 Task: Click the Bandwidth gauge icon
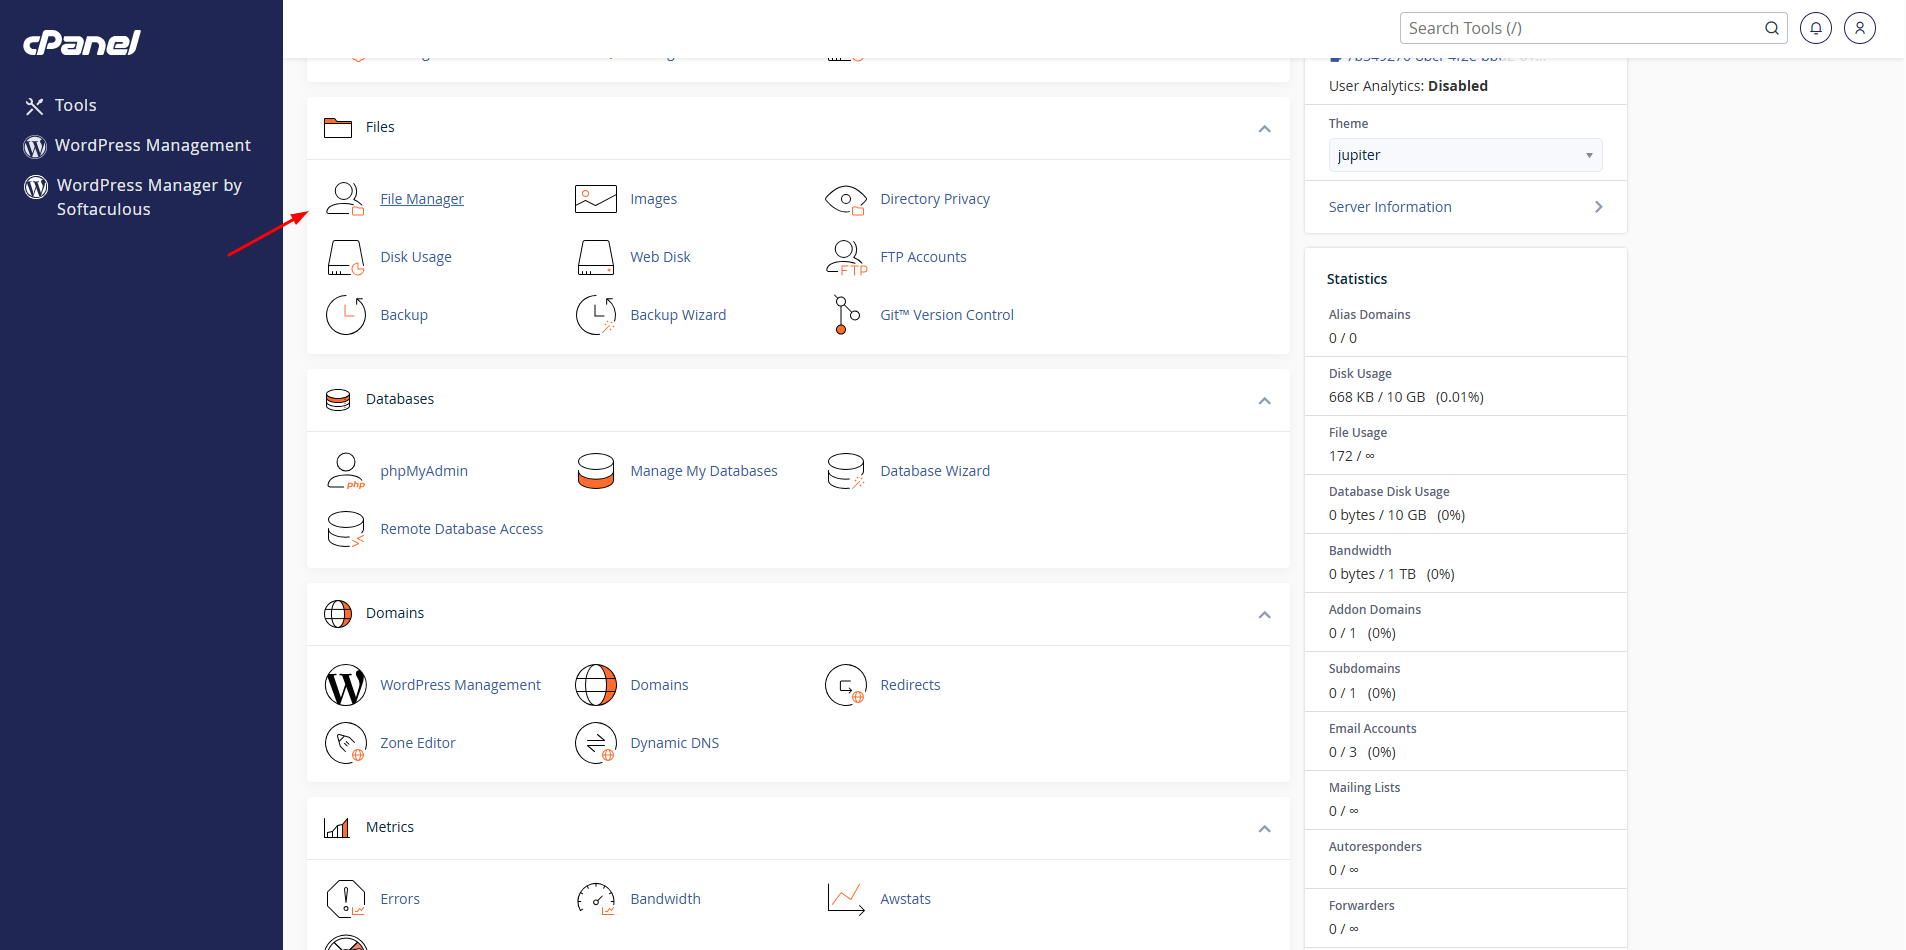click(x=596, y=899)
